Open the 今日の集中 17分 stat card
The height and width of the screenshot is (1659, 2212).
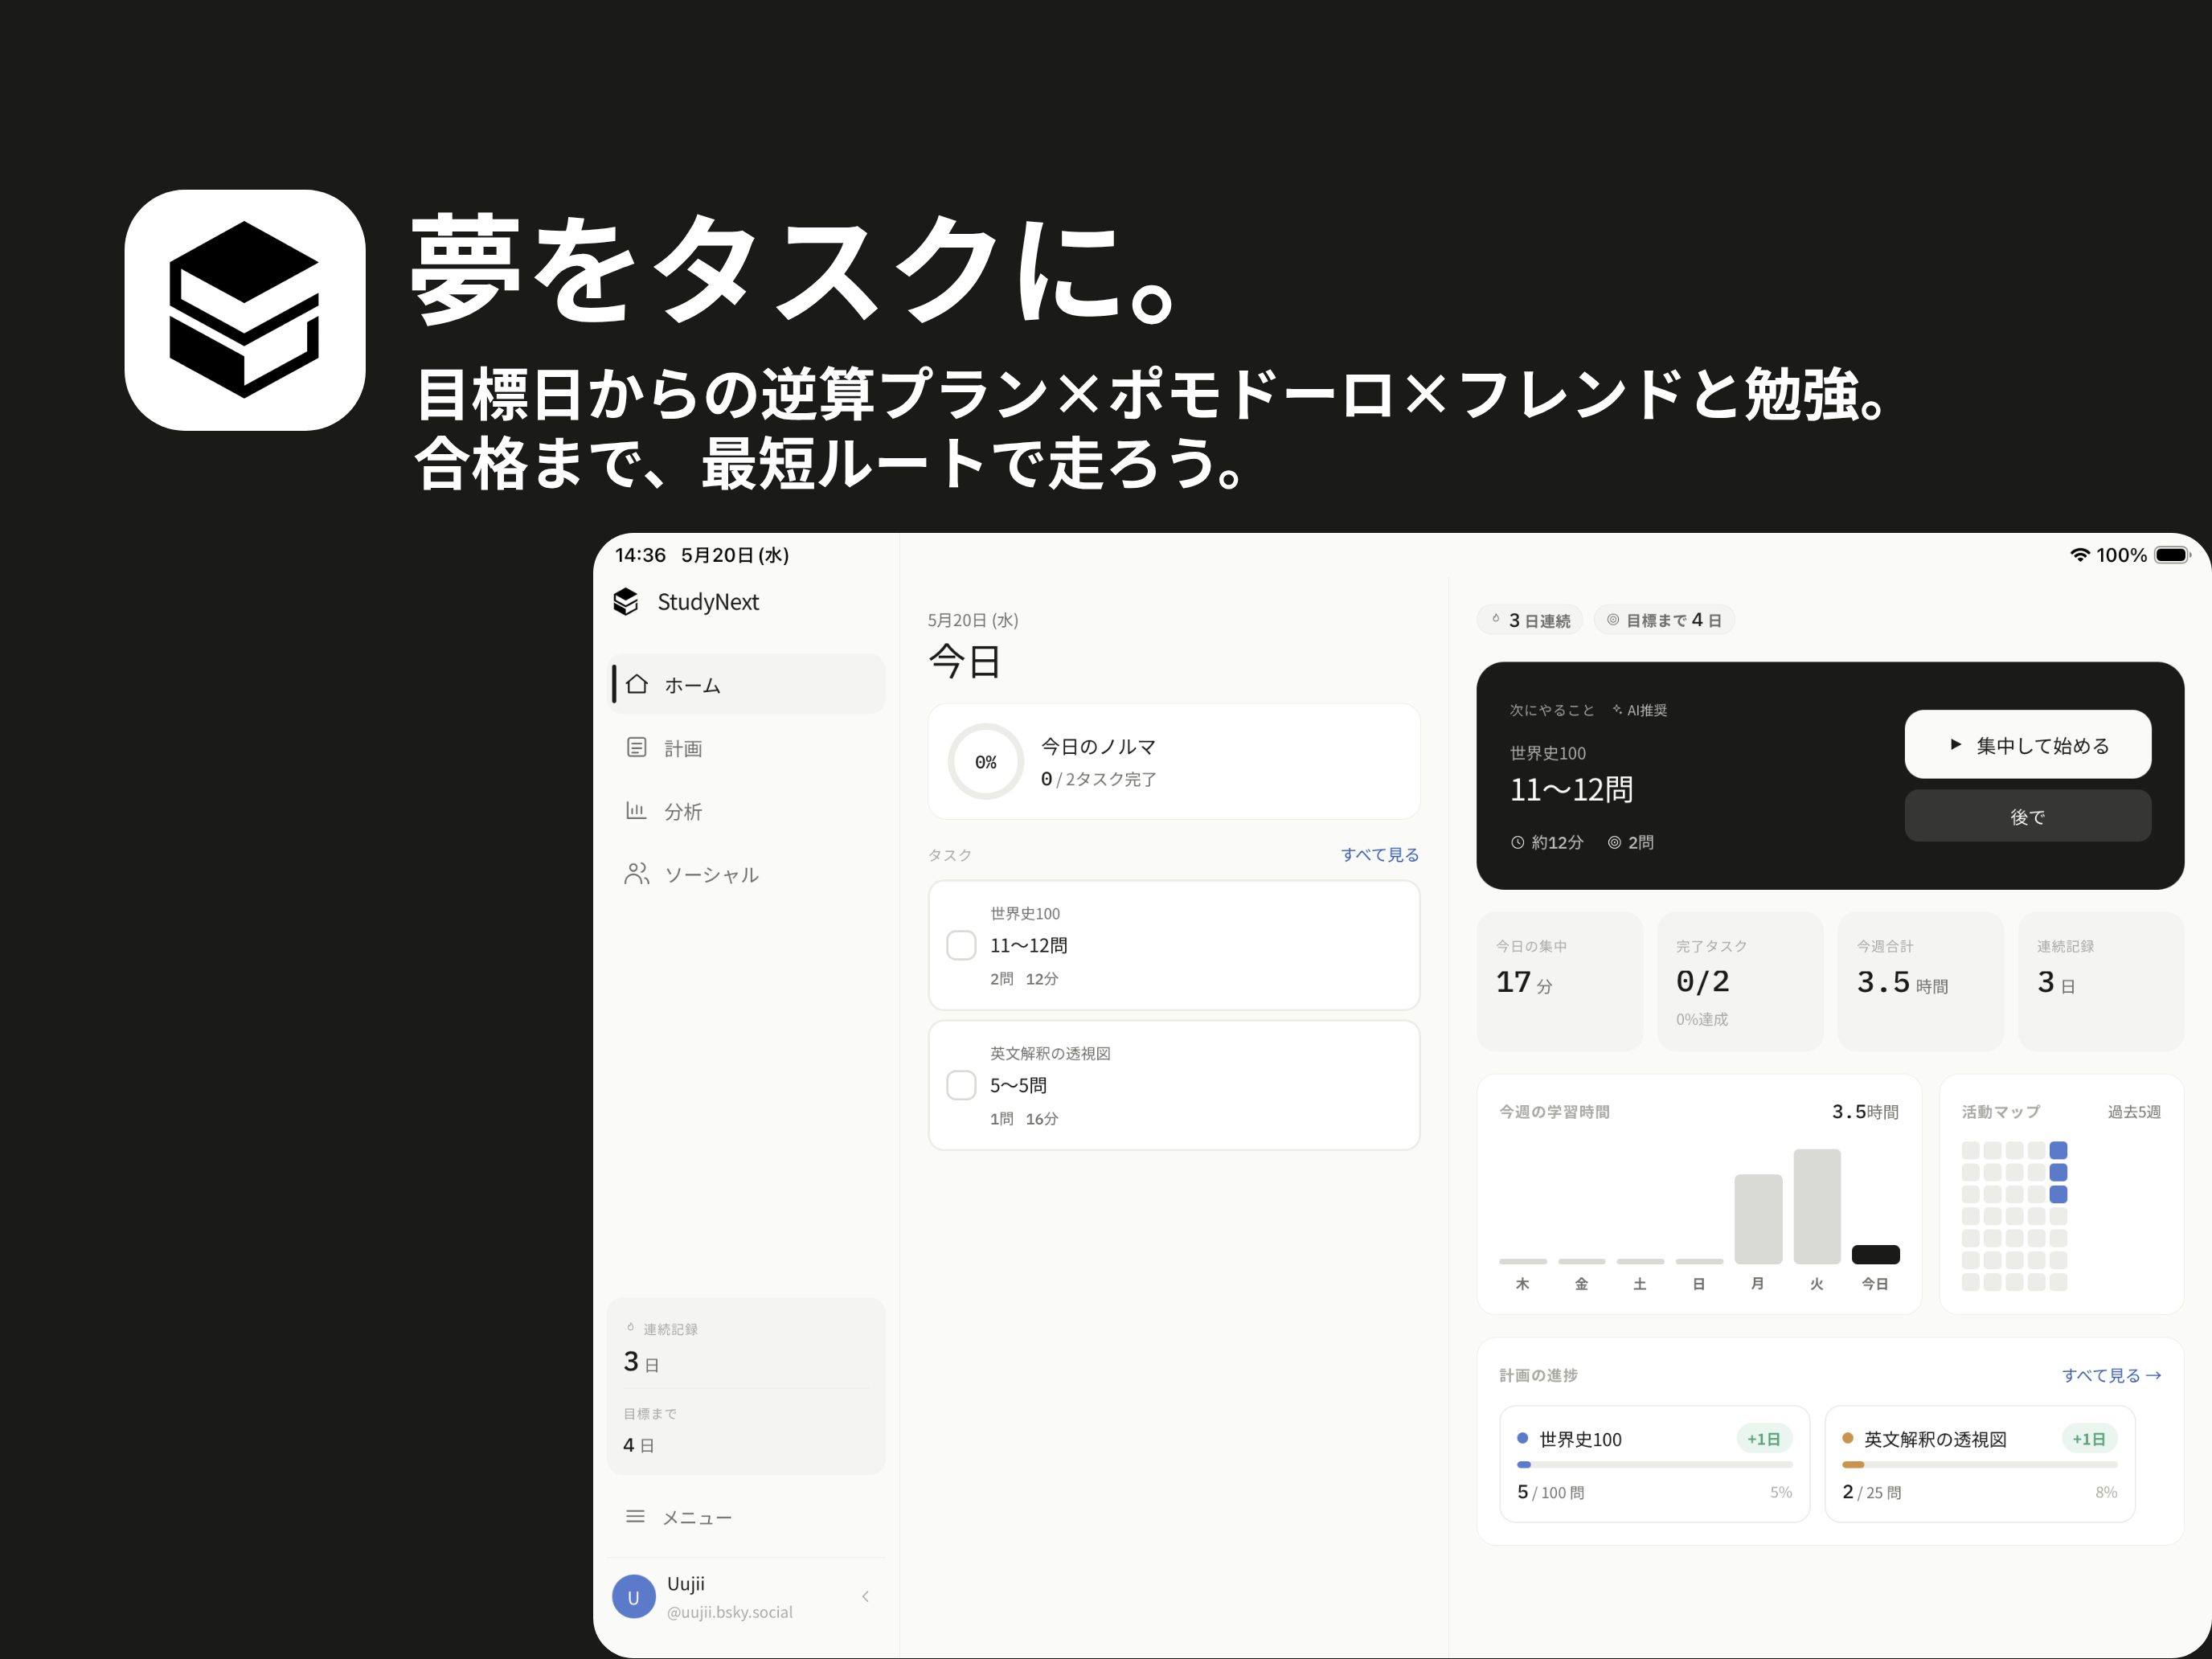point(1560,981)
